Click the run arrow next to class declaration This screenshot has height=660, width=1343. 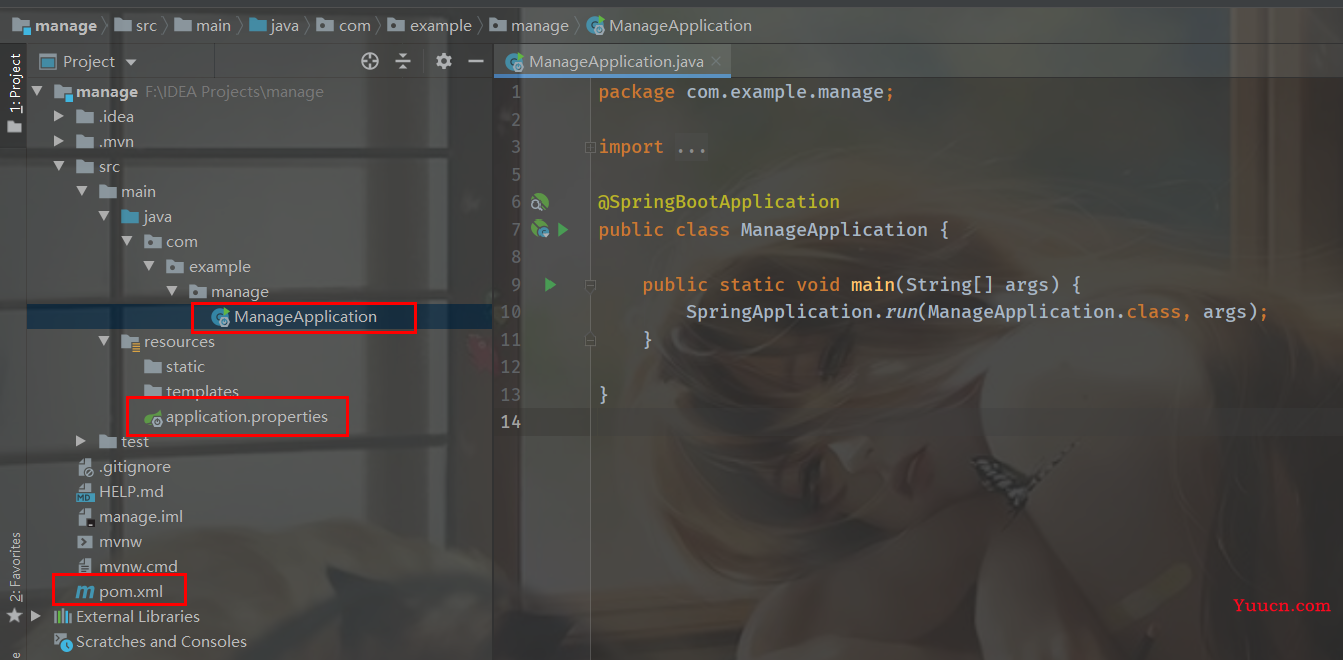(563, 230)
